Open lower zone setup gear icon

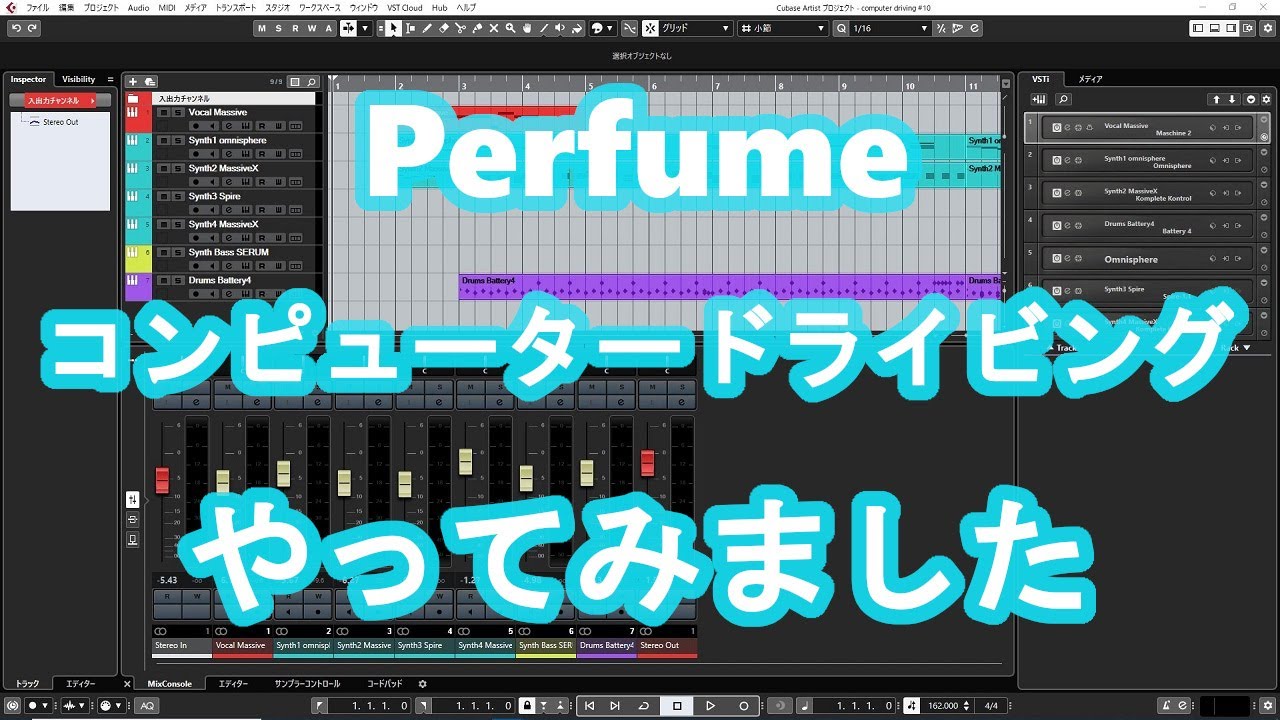pyautogui.click(x=422, y=684)
